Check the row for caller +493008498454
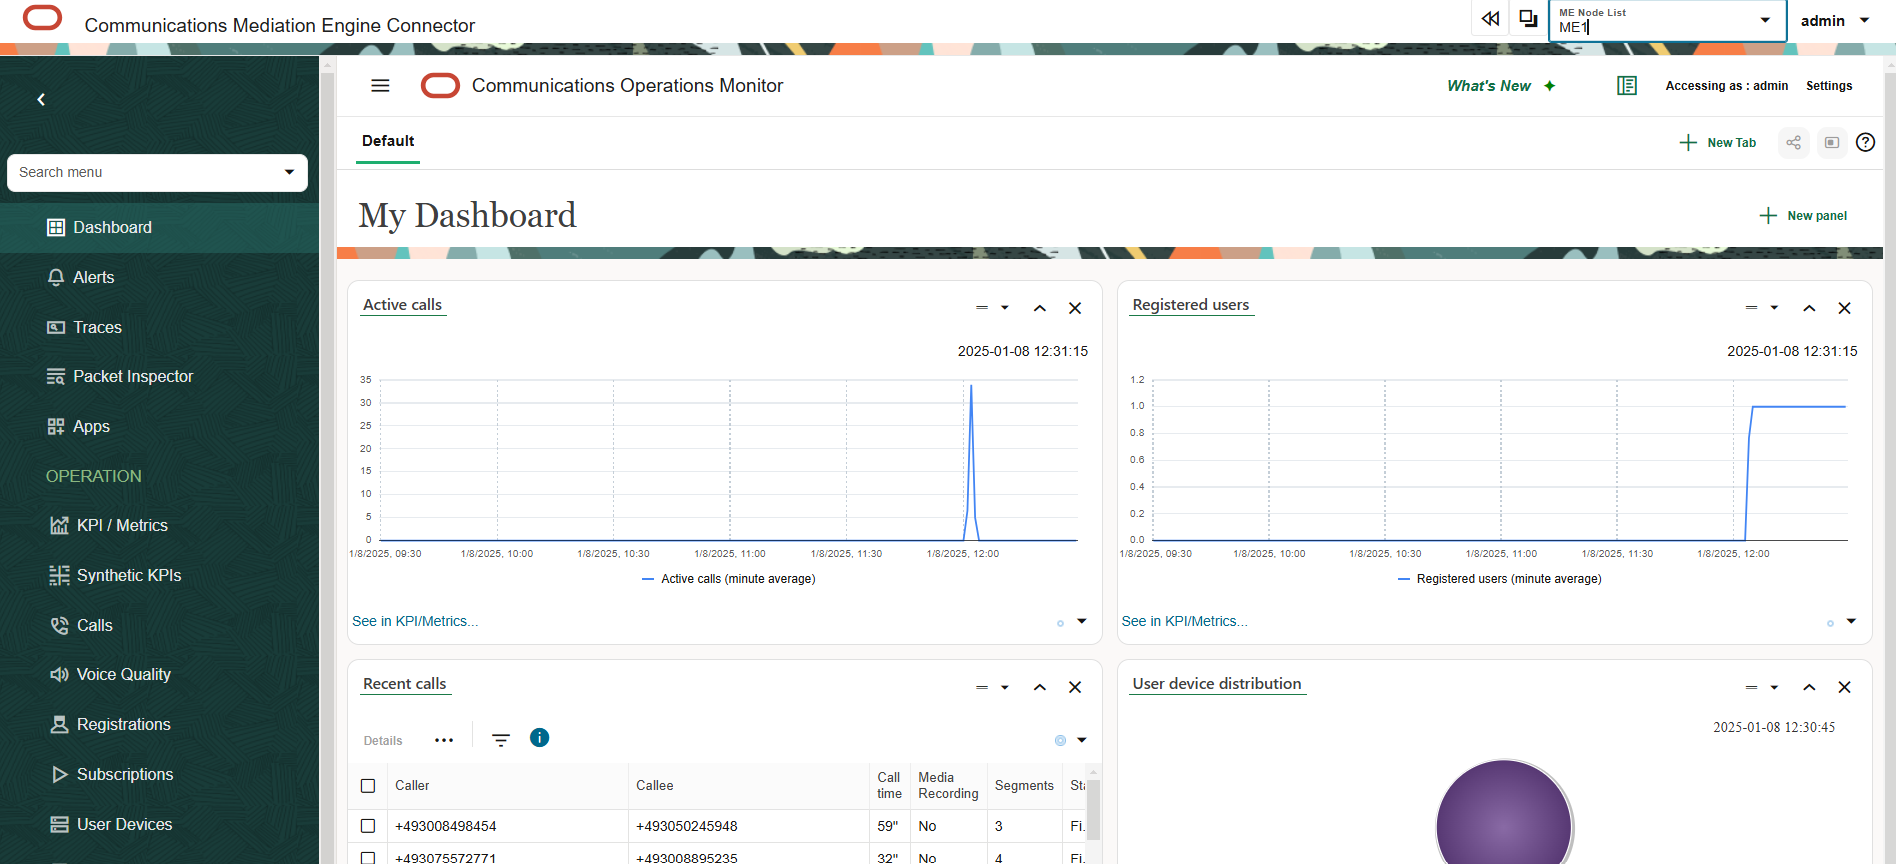This screenshot has height=864, width=1904. 368,826
